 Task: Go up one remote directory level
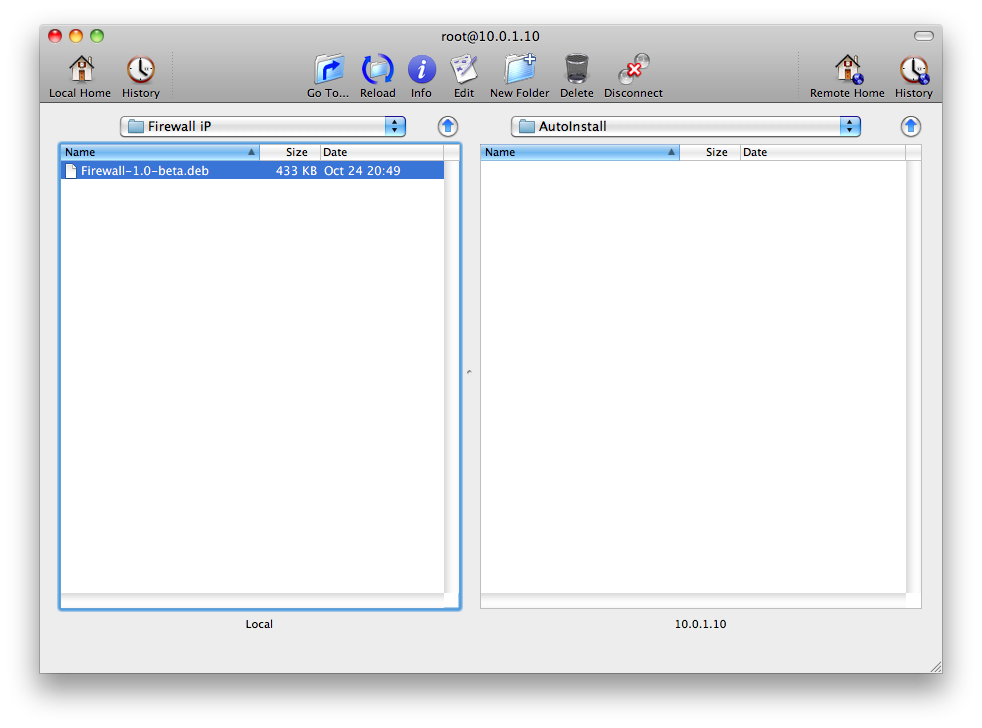click(910, 126)
